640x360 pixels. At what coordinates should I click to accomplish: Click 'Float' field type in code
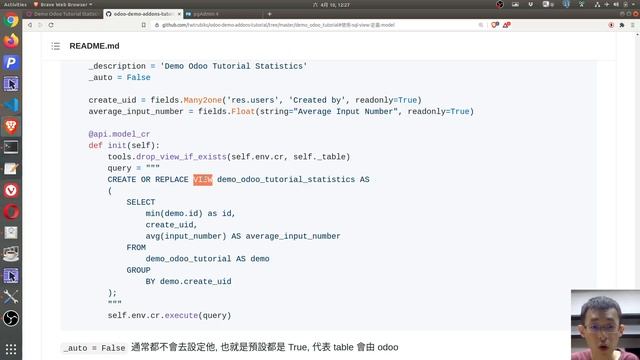click(x=243, y=111)
